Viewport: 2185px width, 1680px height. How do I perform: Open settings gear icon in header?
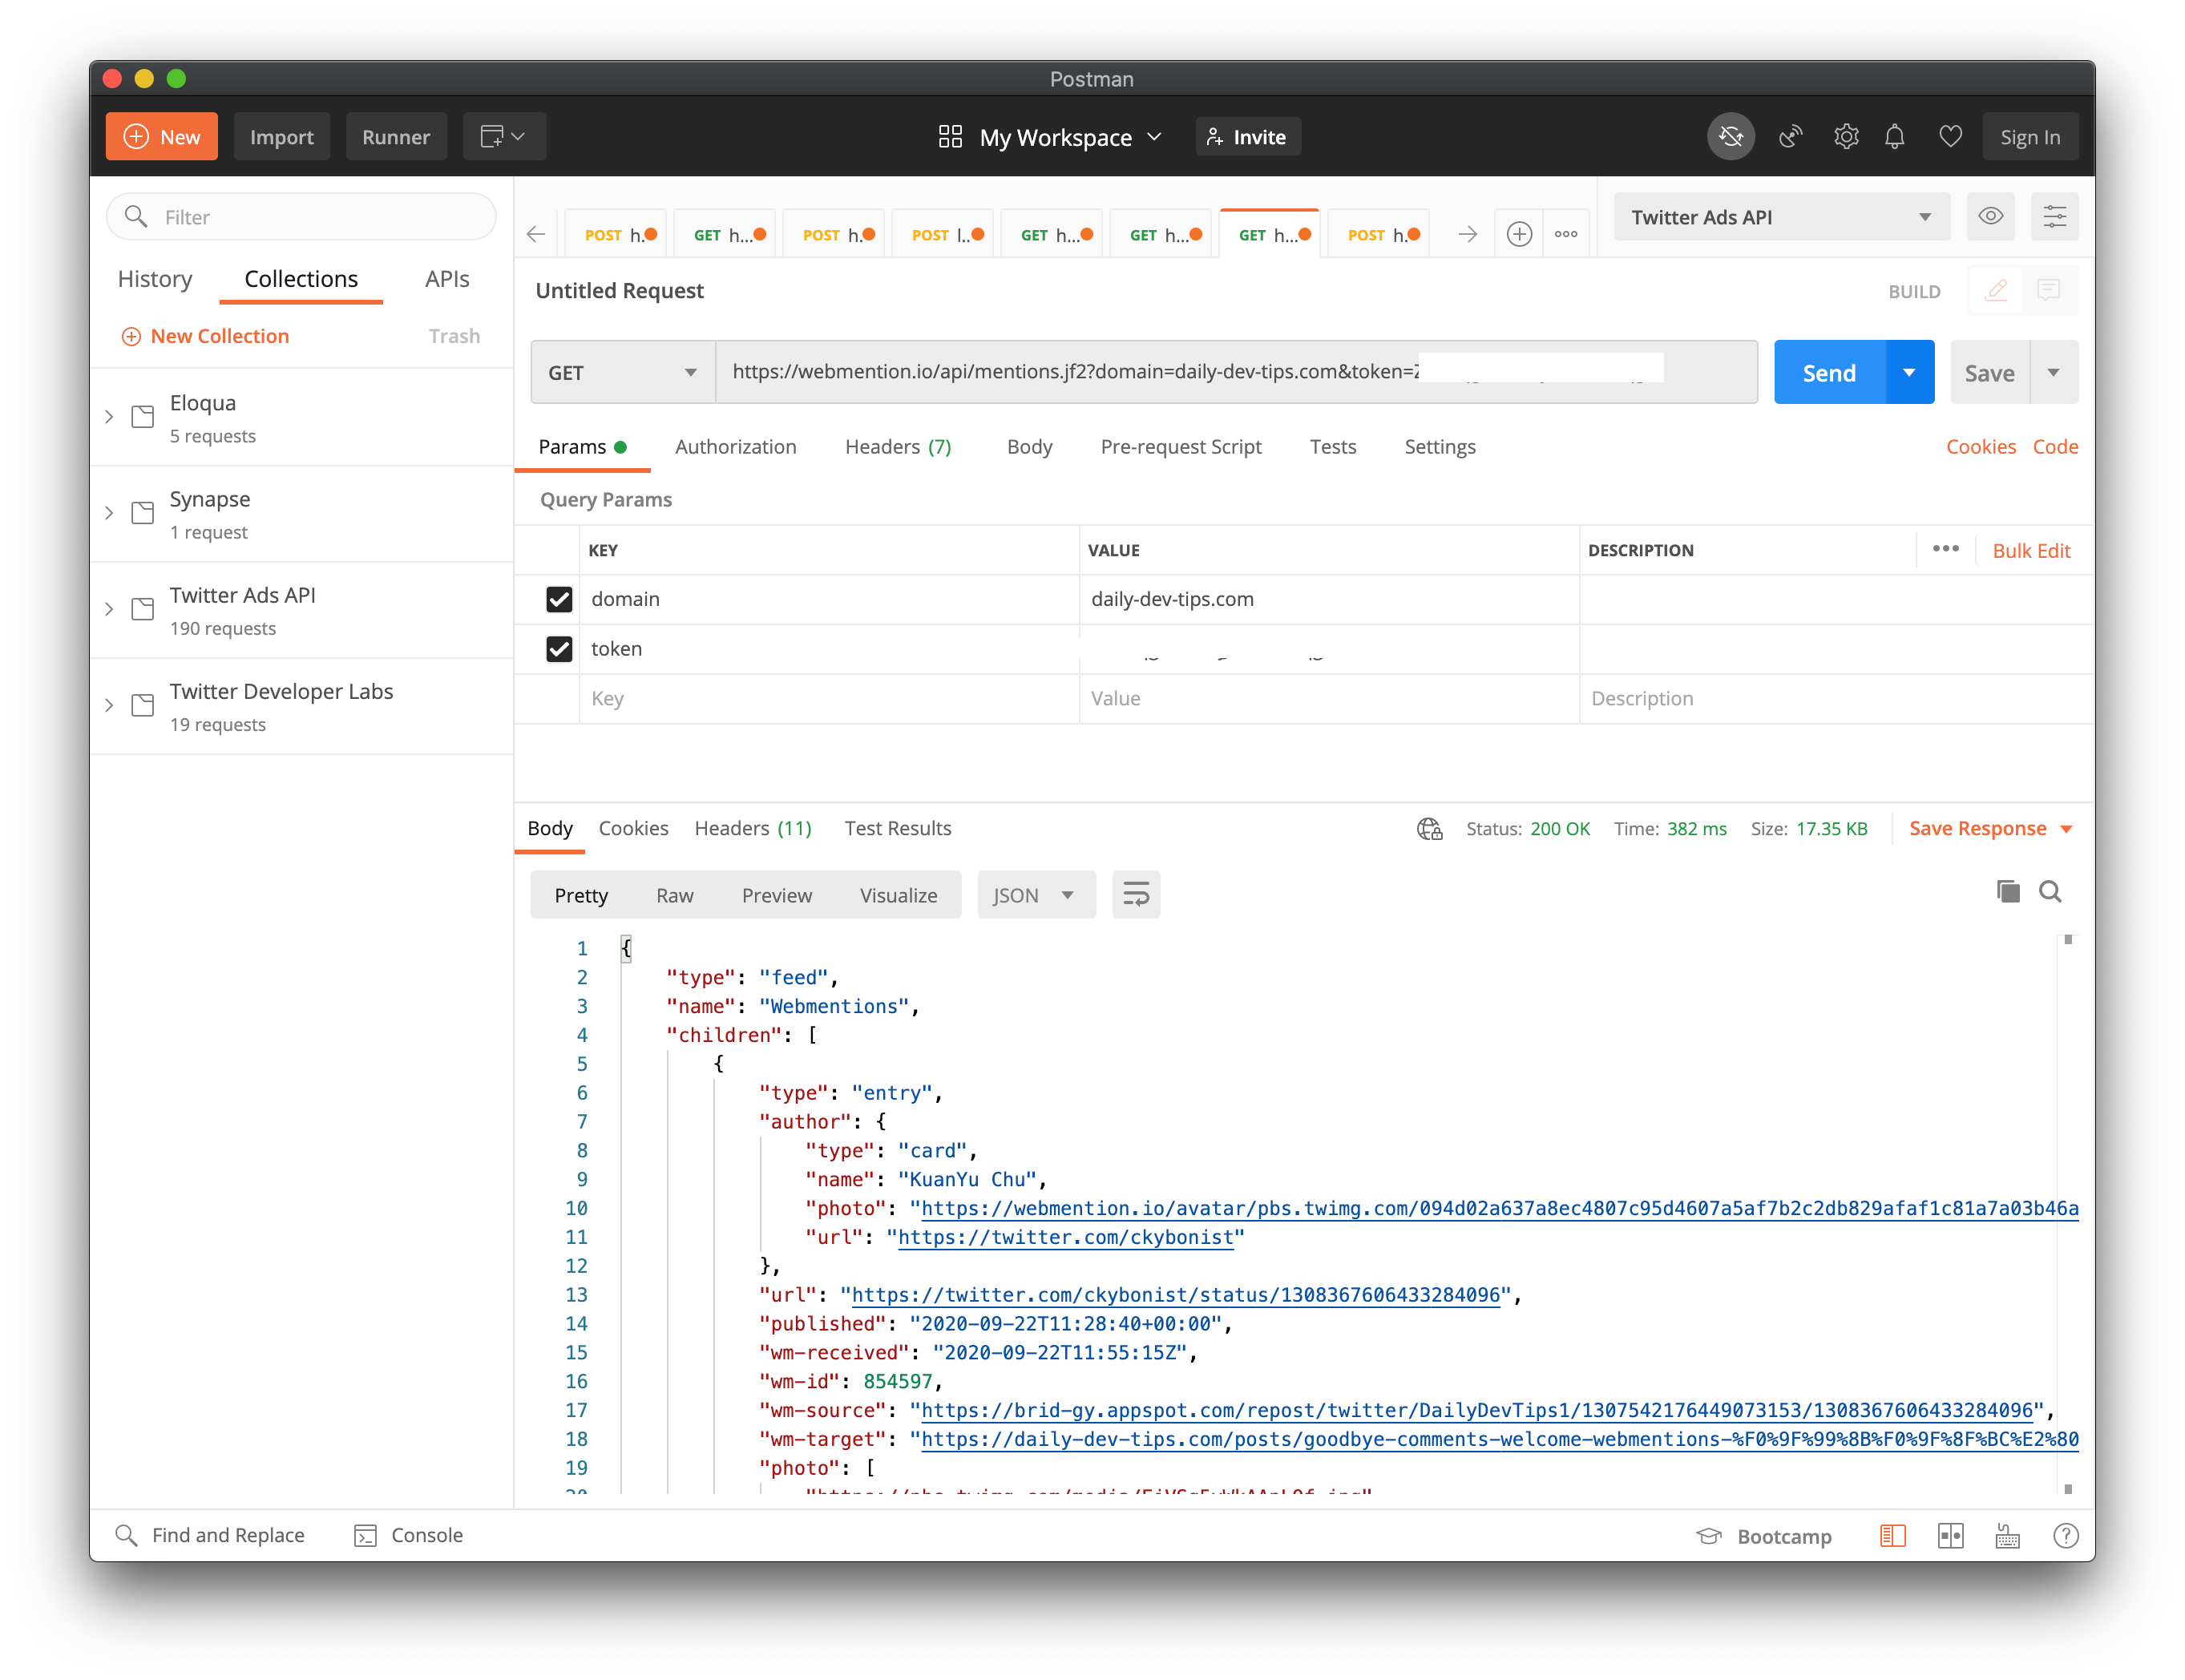pyautogui.click(x=1845, y=137)
